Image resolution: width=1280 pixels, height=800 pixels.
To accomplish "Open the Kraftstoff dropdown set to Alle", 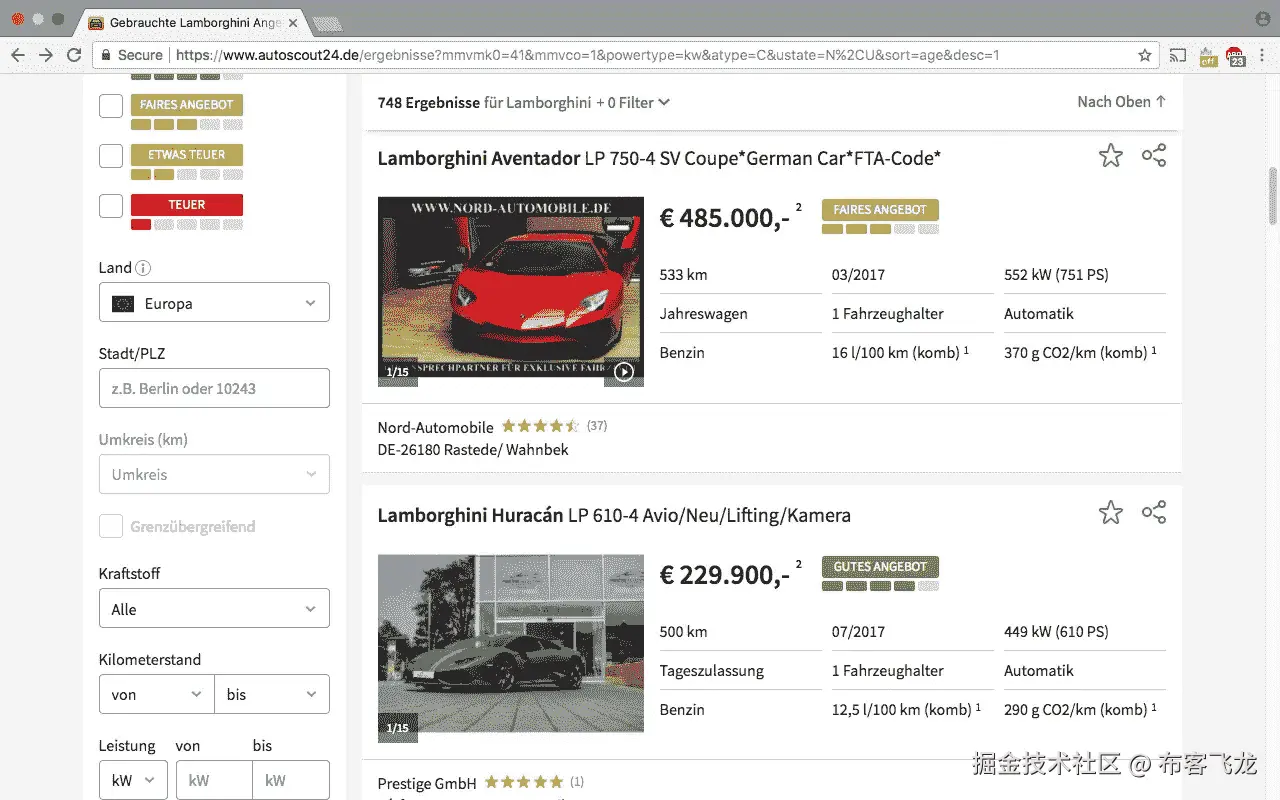I will [x=214, y=609].
